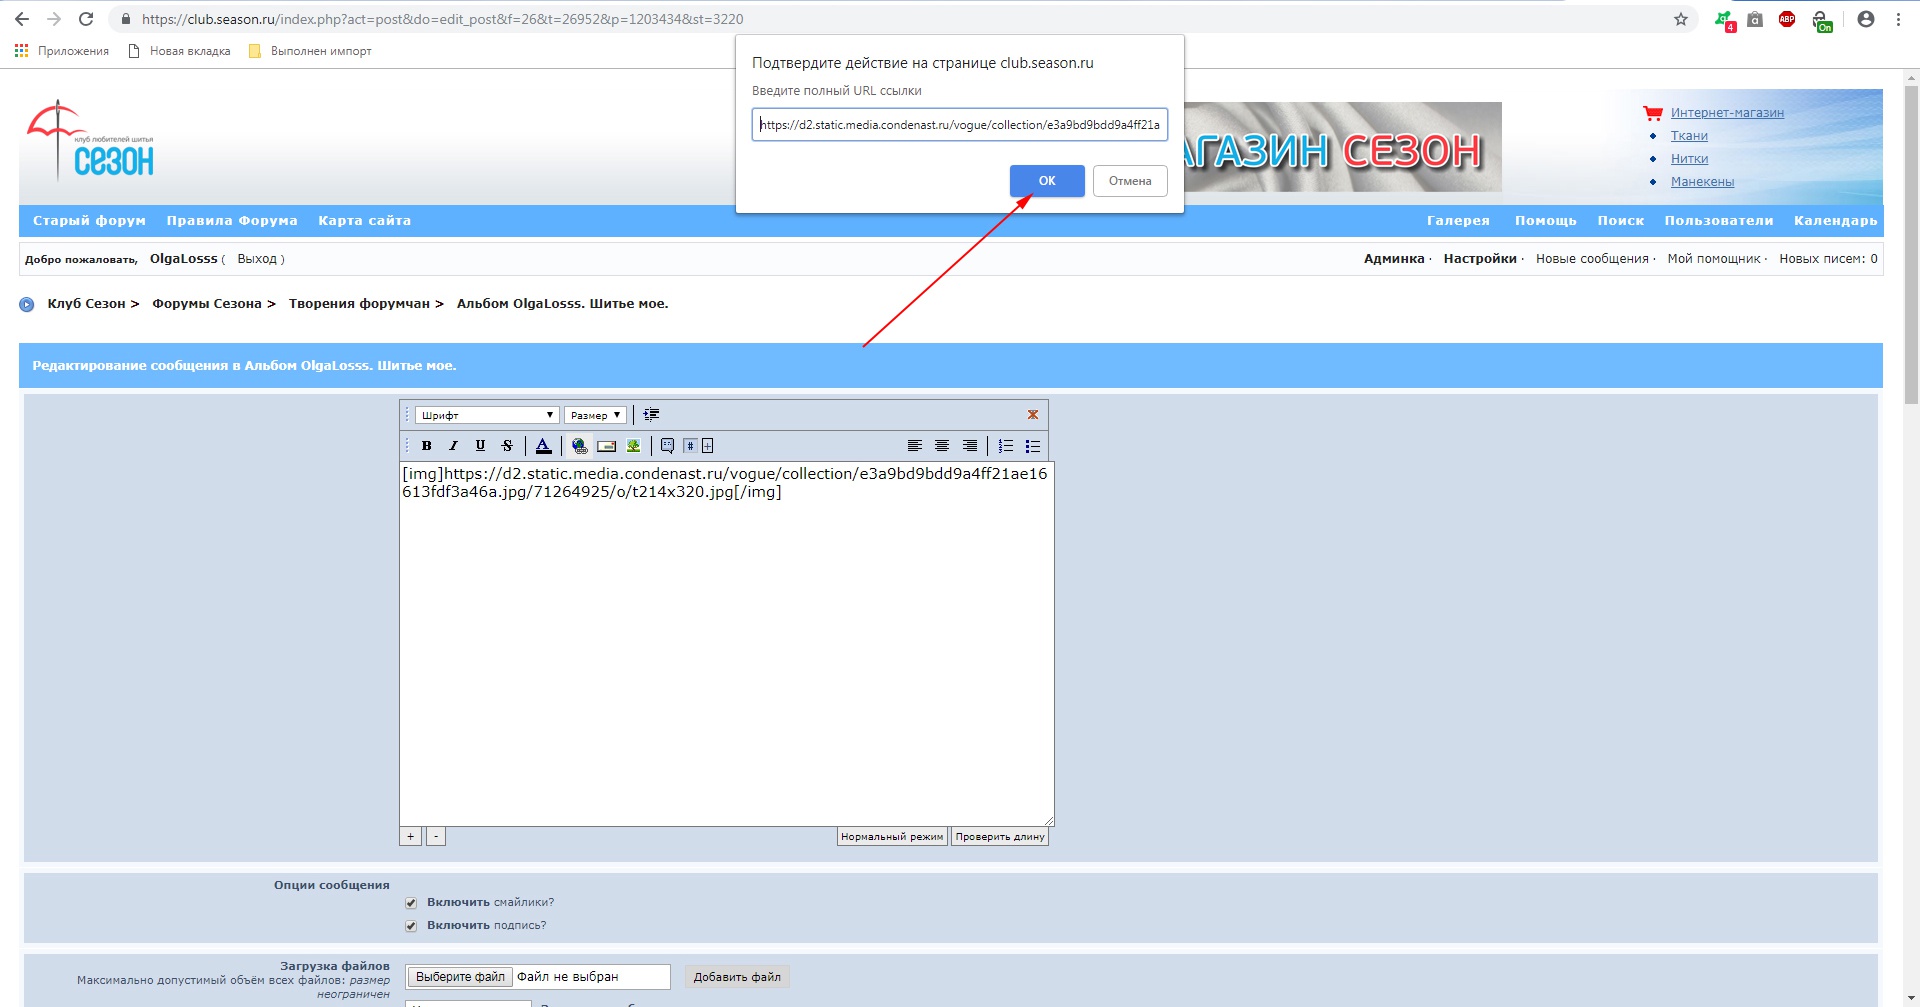Apply italic formatting in the editor
The image size is (1920, 1007).
pos(453,446)
